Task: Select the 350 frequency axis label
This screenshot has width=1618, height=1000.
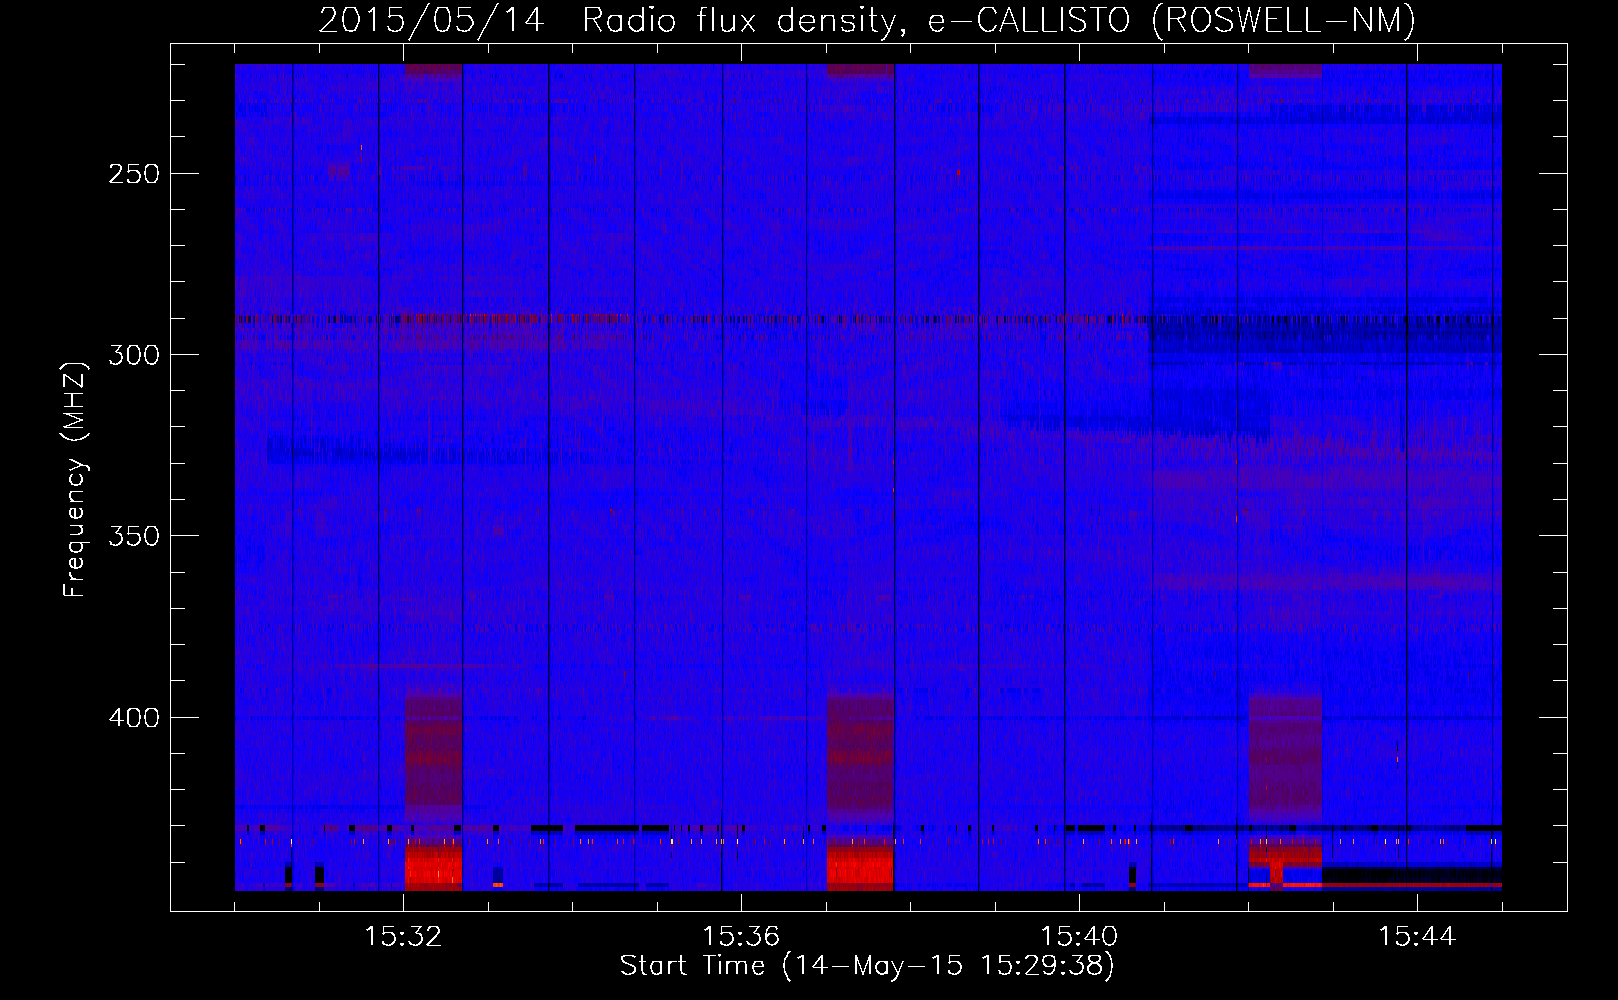Action: (134, 536)
